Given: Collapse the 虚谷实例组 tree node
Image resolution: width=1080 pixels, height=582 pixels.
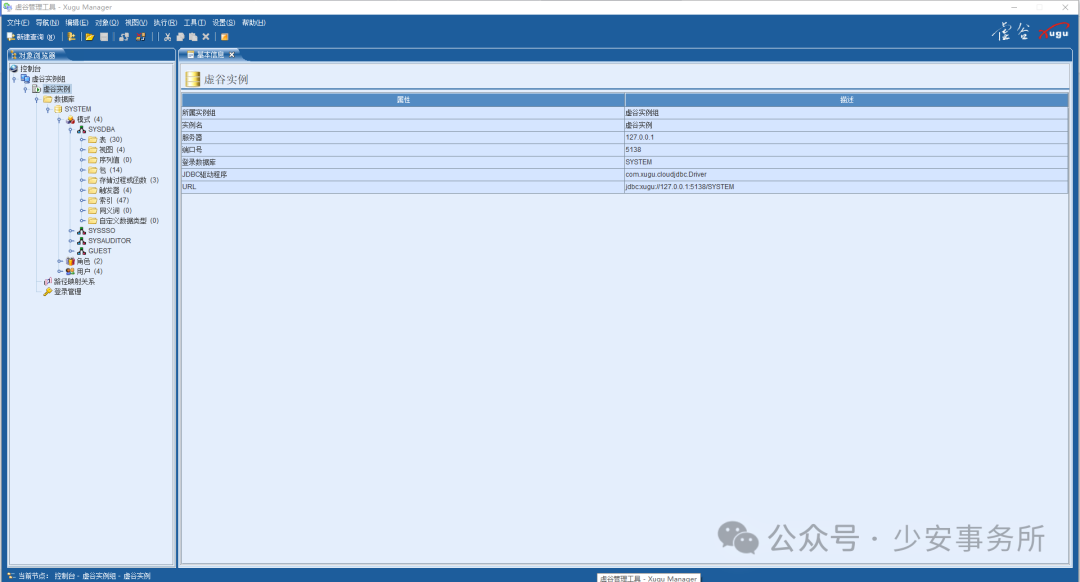Looking at the screenshot, I should click(x=14, y=79).
